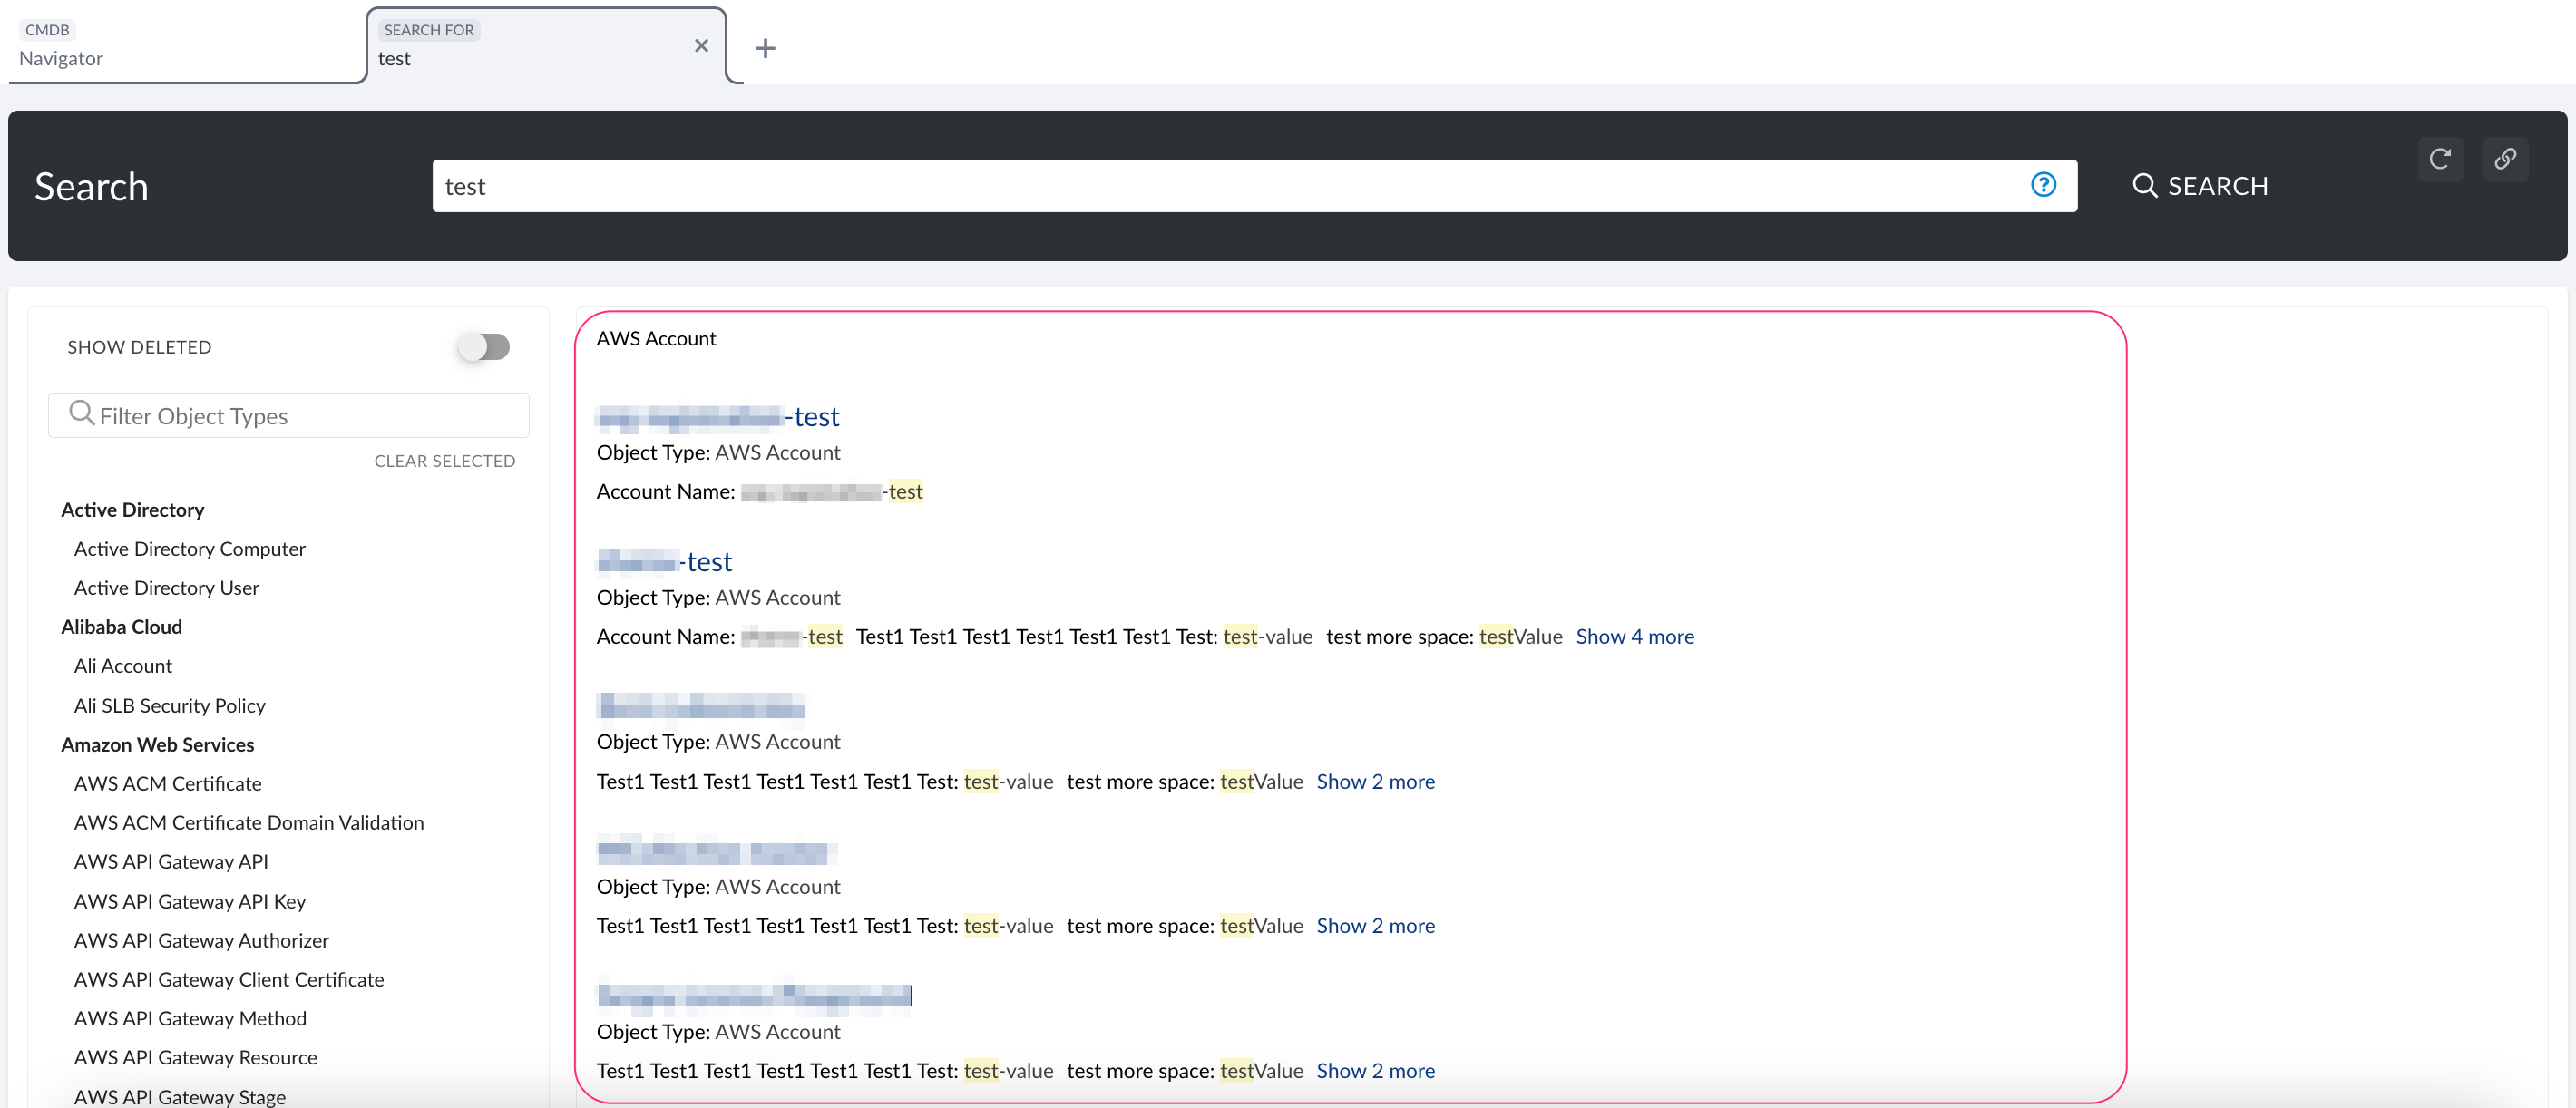Enable the SHOW DELETED toggle
Image resolution: width=2576 pixels, height=1108 pixels.
pyautogui.click(x=485, y=347)
